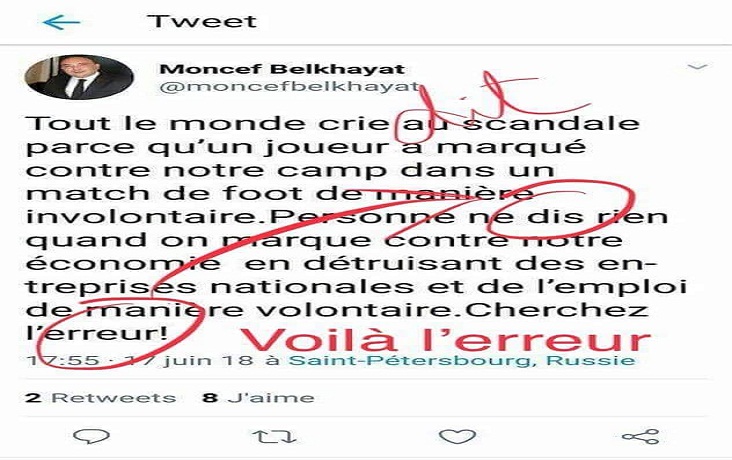Open the Moncef Belkhayat display name
This screenshot has width=732, height=460.
(x=282, y=69)
